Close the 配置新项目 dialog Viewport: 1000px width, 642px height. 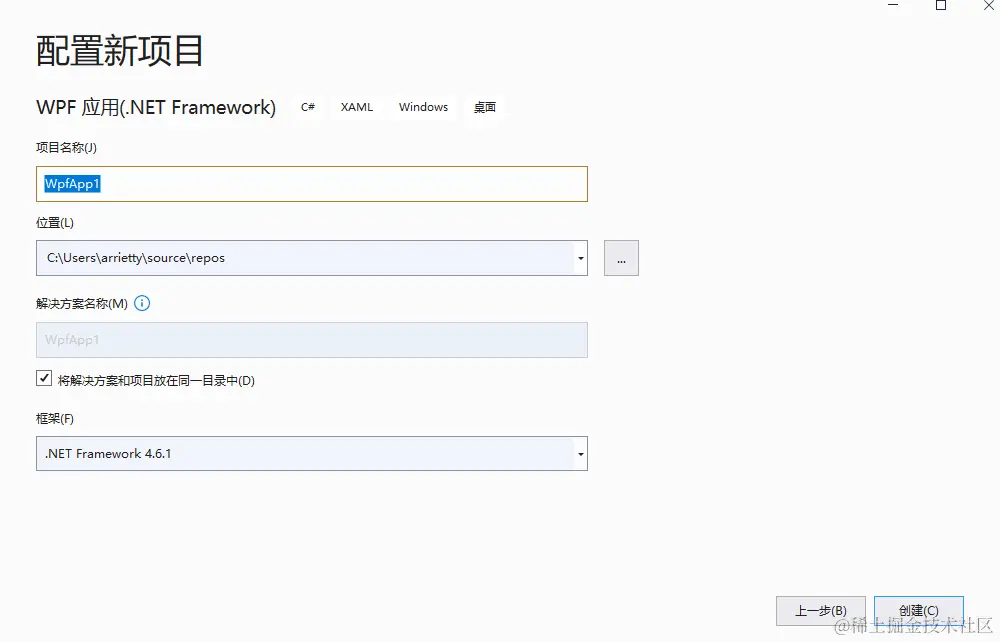989,5
